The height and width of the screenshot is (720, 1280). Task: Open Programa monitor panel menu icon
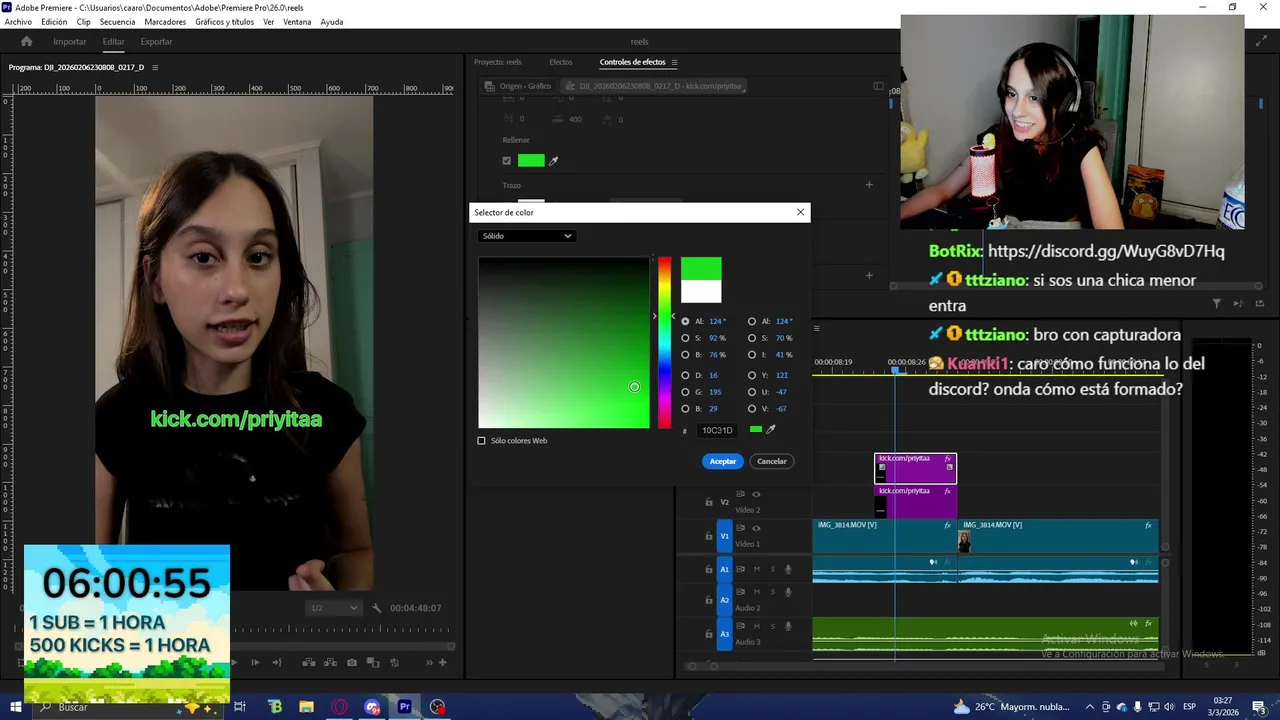coord(154,67)
